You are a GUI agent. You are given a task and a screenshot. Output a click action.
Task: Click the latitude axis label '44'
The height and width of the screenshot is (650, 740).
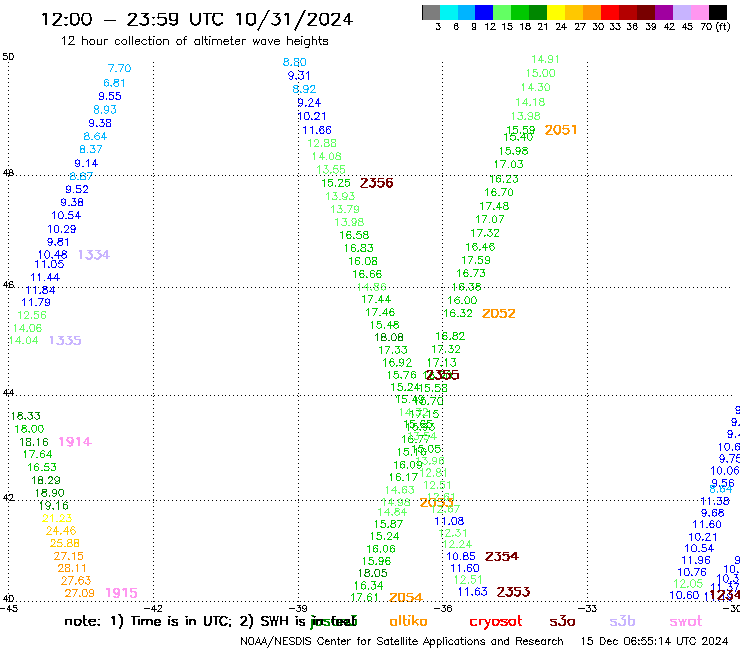(x=8, y=392)
